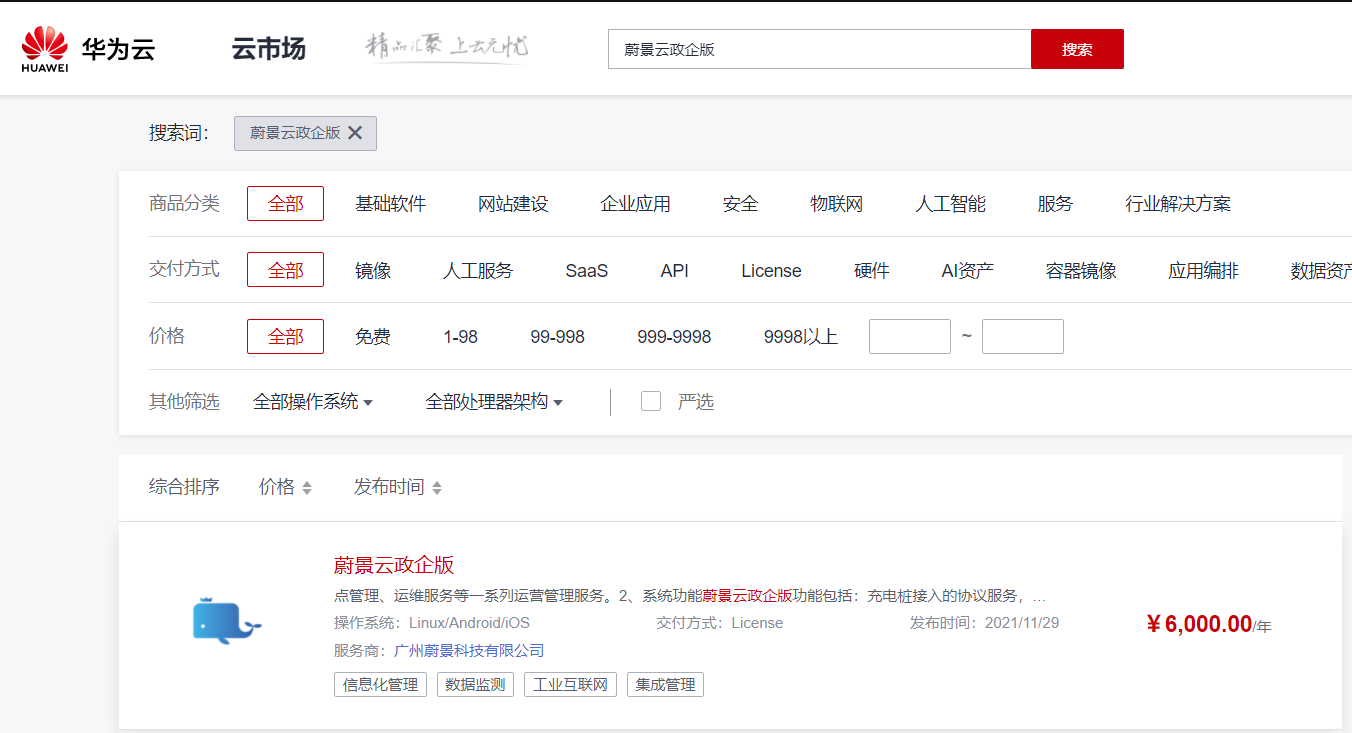Open 广州蔚景科技有限公司 vendor link
Viewport: 1352px width, 733px height.
[x=469, y=651]
